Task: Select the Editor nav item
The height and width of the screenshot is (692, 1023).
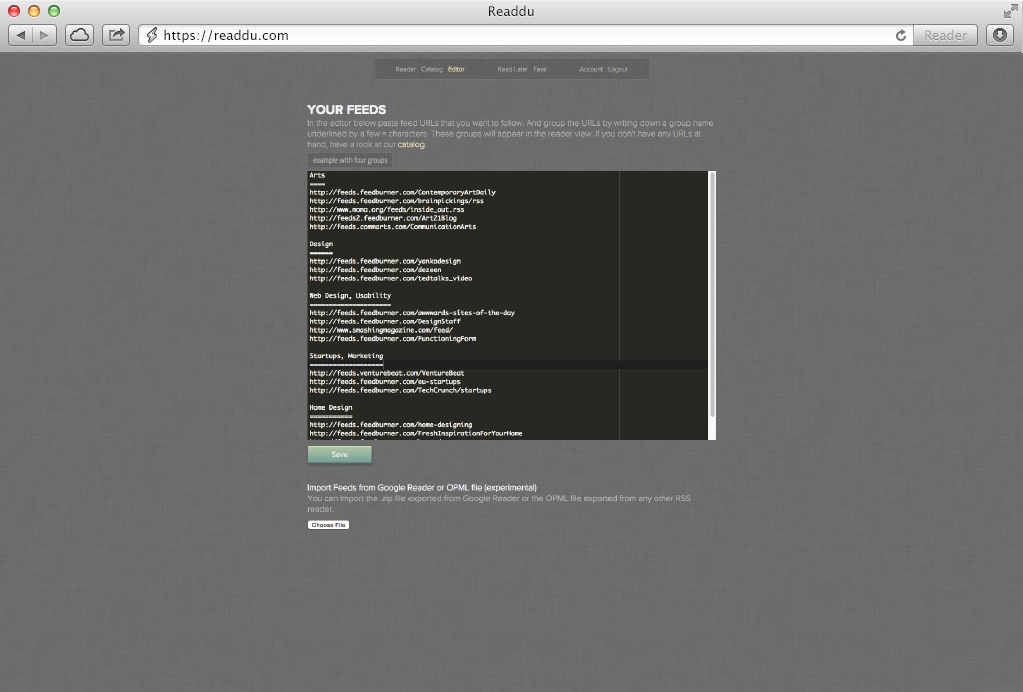Action: coord(456,69)
